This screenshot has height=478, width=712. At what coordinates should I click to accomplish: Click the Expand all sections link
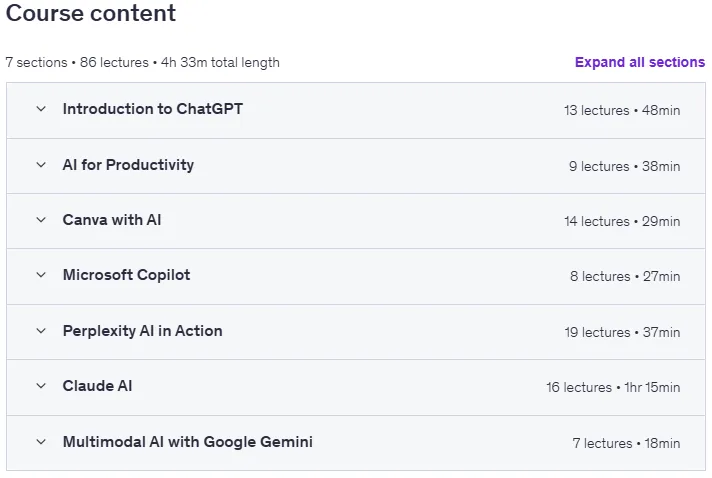point(640,62)
